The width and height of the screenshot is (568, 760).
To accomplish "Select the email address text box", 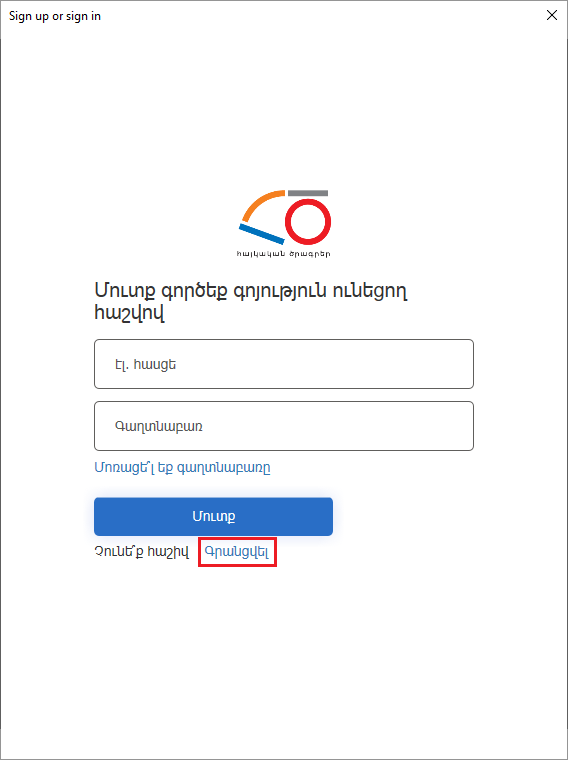I will pyautogui.click(x=284, y=364).
